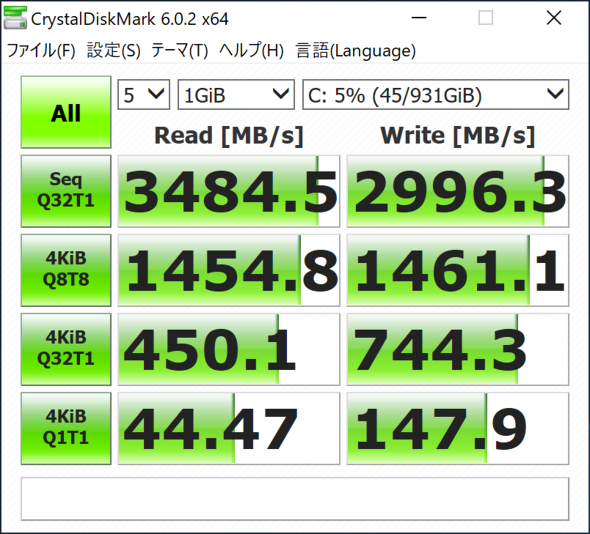
Task: Expand the drive dropdown showing C: 5%
Action: click(x=436, y=94)
